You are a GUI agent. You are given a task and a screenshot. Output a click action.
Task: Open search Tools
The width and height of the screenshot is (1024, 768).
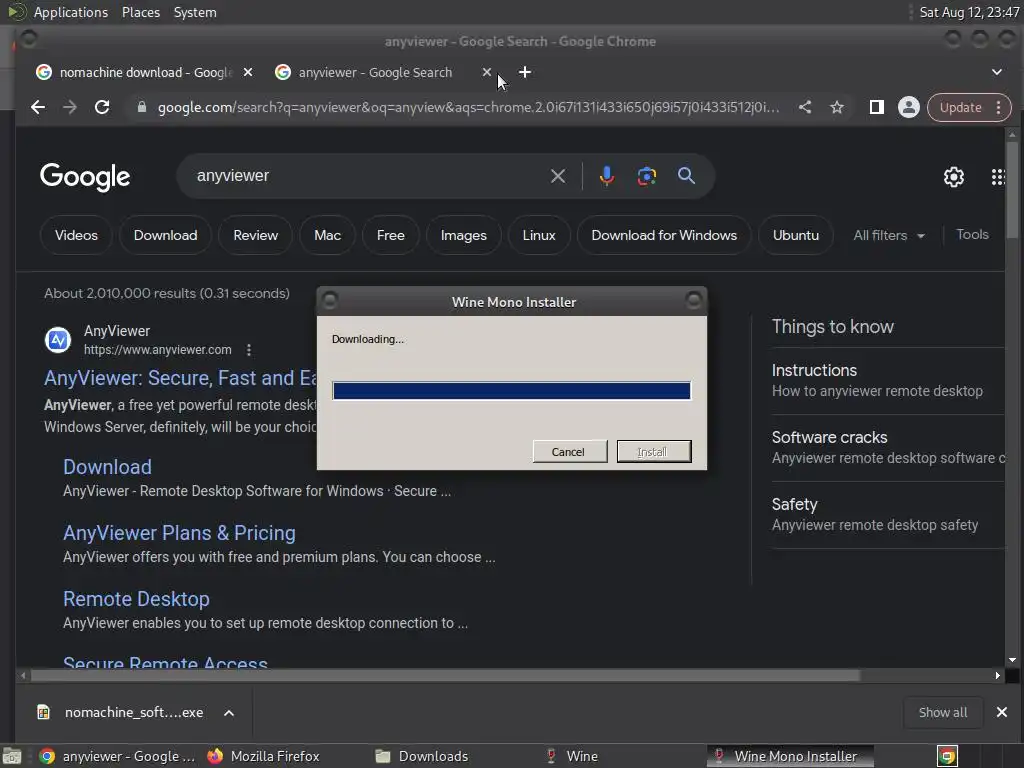pyautogui.click(x=972, y=234)
